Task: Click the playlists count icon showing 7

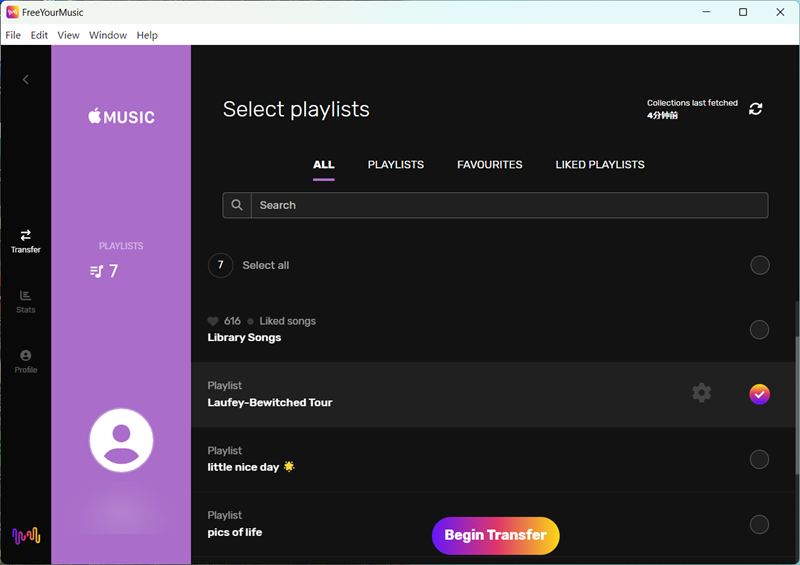Action: 96,271
